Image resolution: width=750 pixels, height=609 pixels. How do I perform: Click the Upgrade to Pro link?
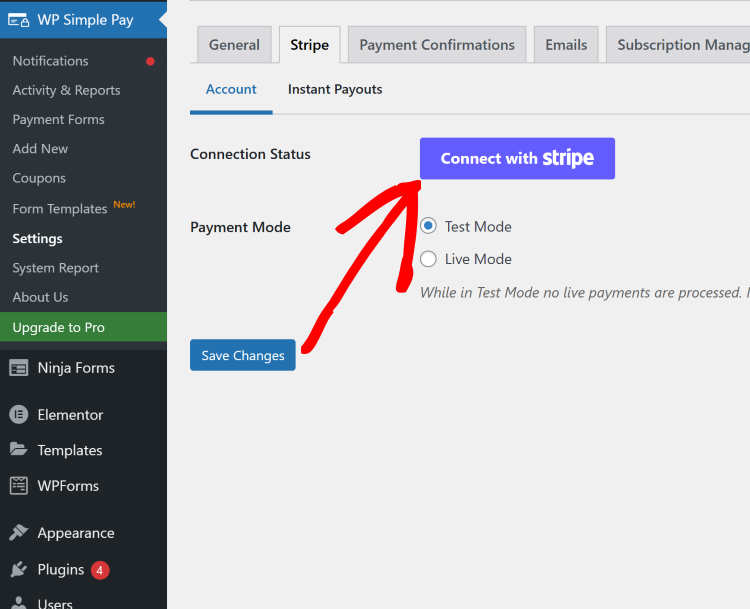pyautogui.click(x=84, y=327)
